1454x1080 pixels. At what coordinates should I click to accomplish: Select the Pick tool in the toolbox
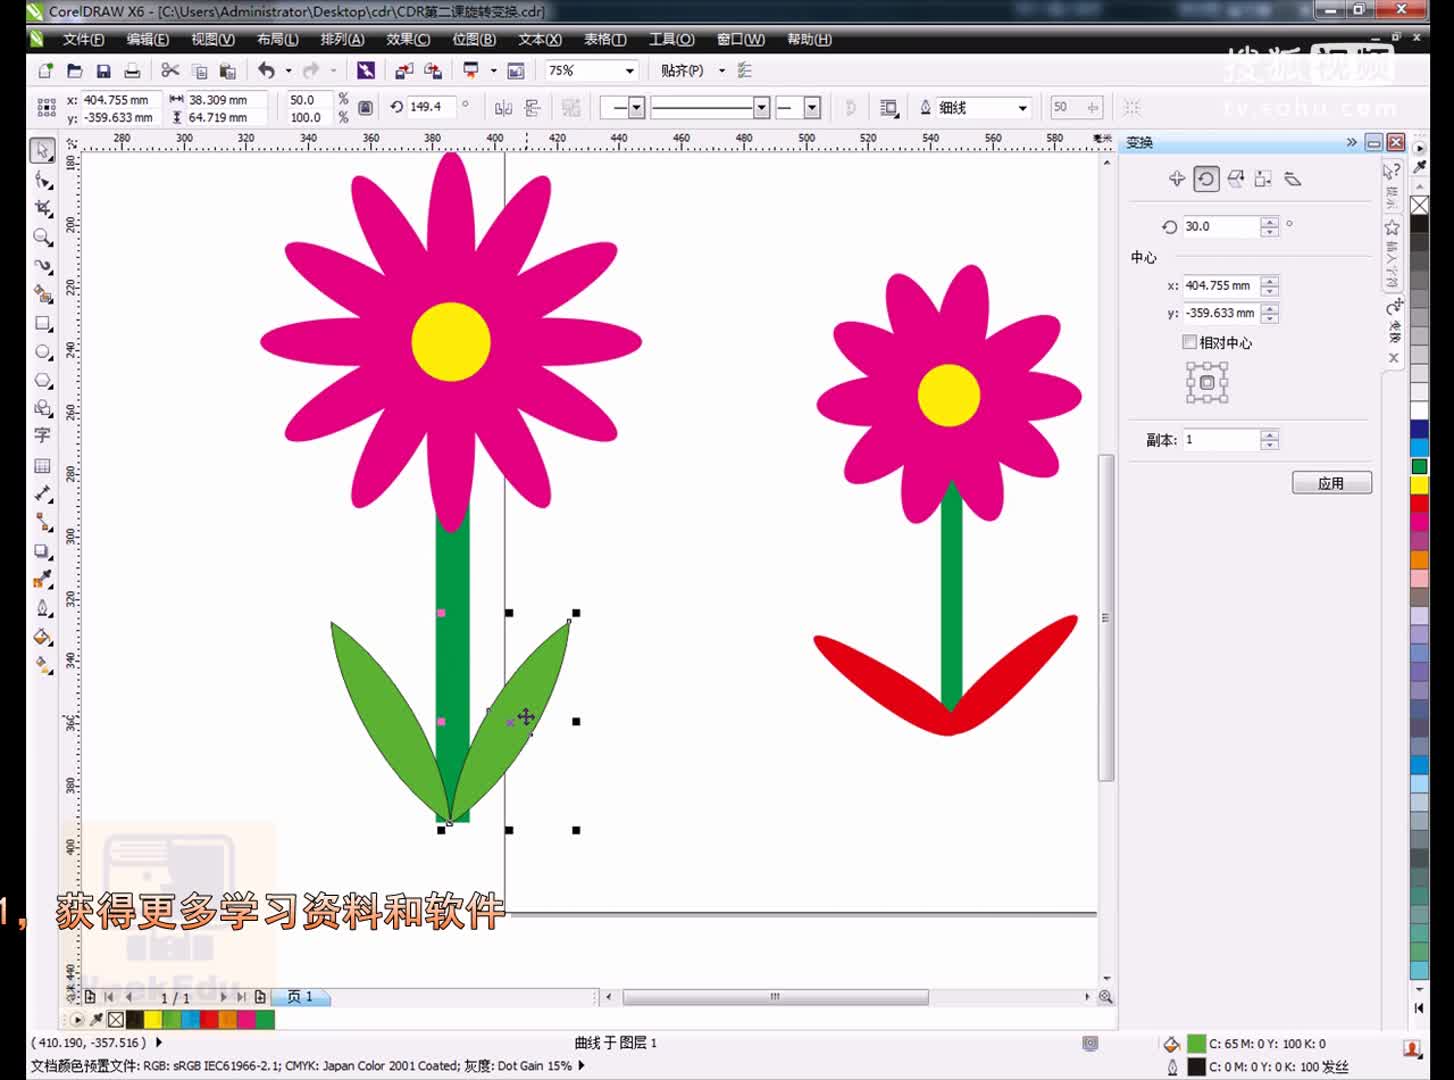[x=42, y=150]
